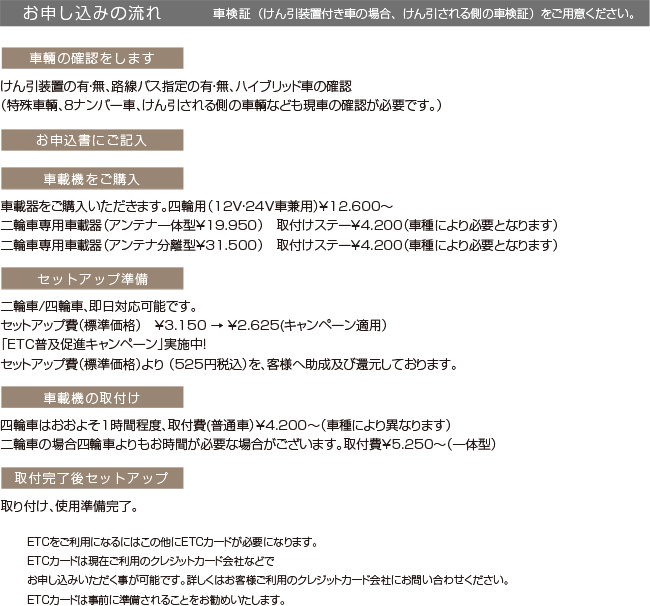Click the 取り付け、使用準備完了 line
Image resolution: width=650 pixels, height=606 pixels.
pos(69,506)
